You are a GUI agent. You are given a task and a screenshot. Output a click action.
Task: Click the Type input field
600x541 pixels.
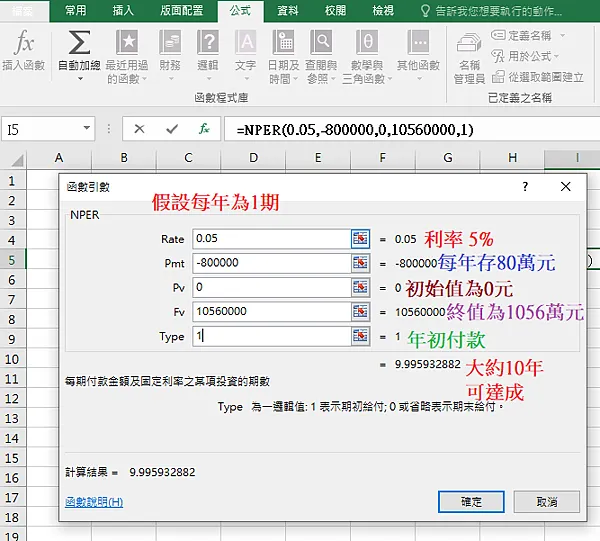tap(272, 336)
